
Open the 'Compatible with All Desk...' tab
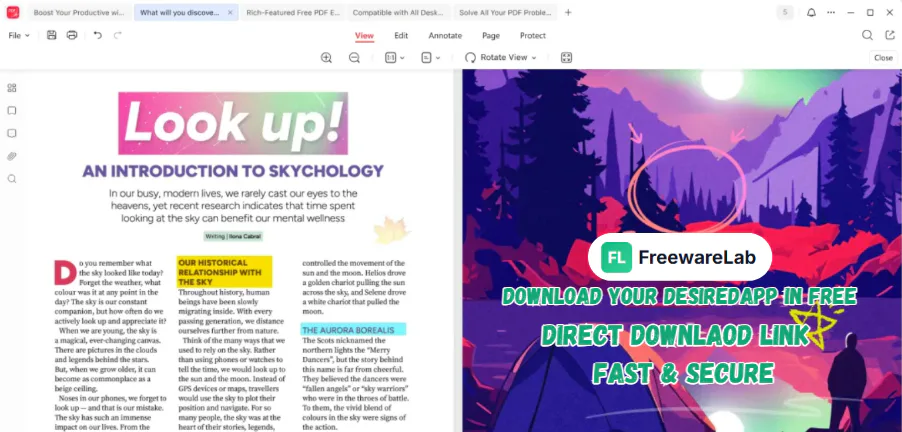click(x=398, y=12)
